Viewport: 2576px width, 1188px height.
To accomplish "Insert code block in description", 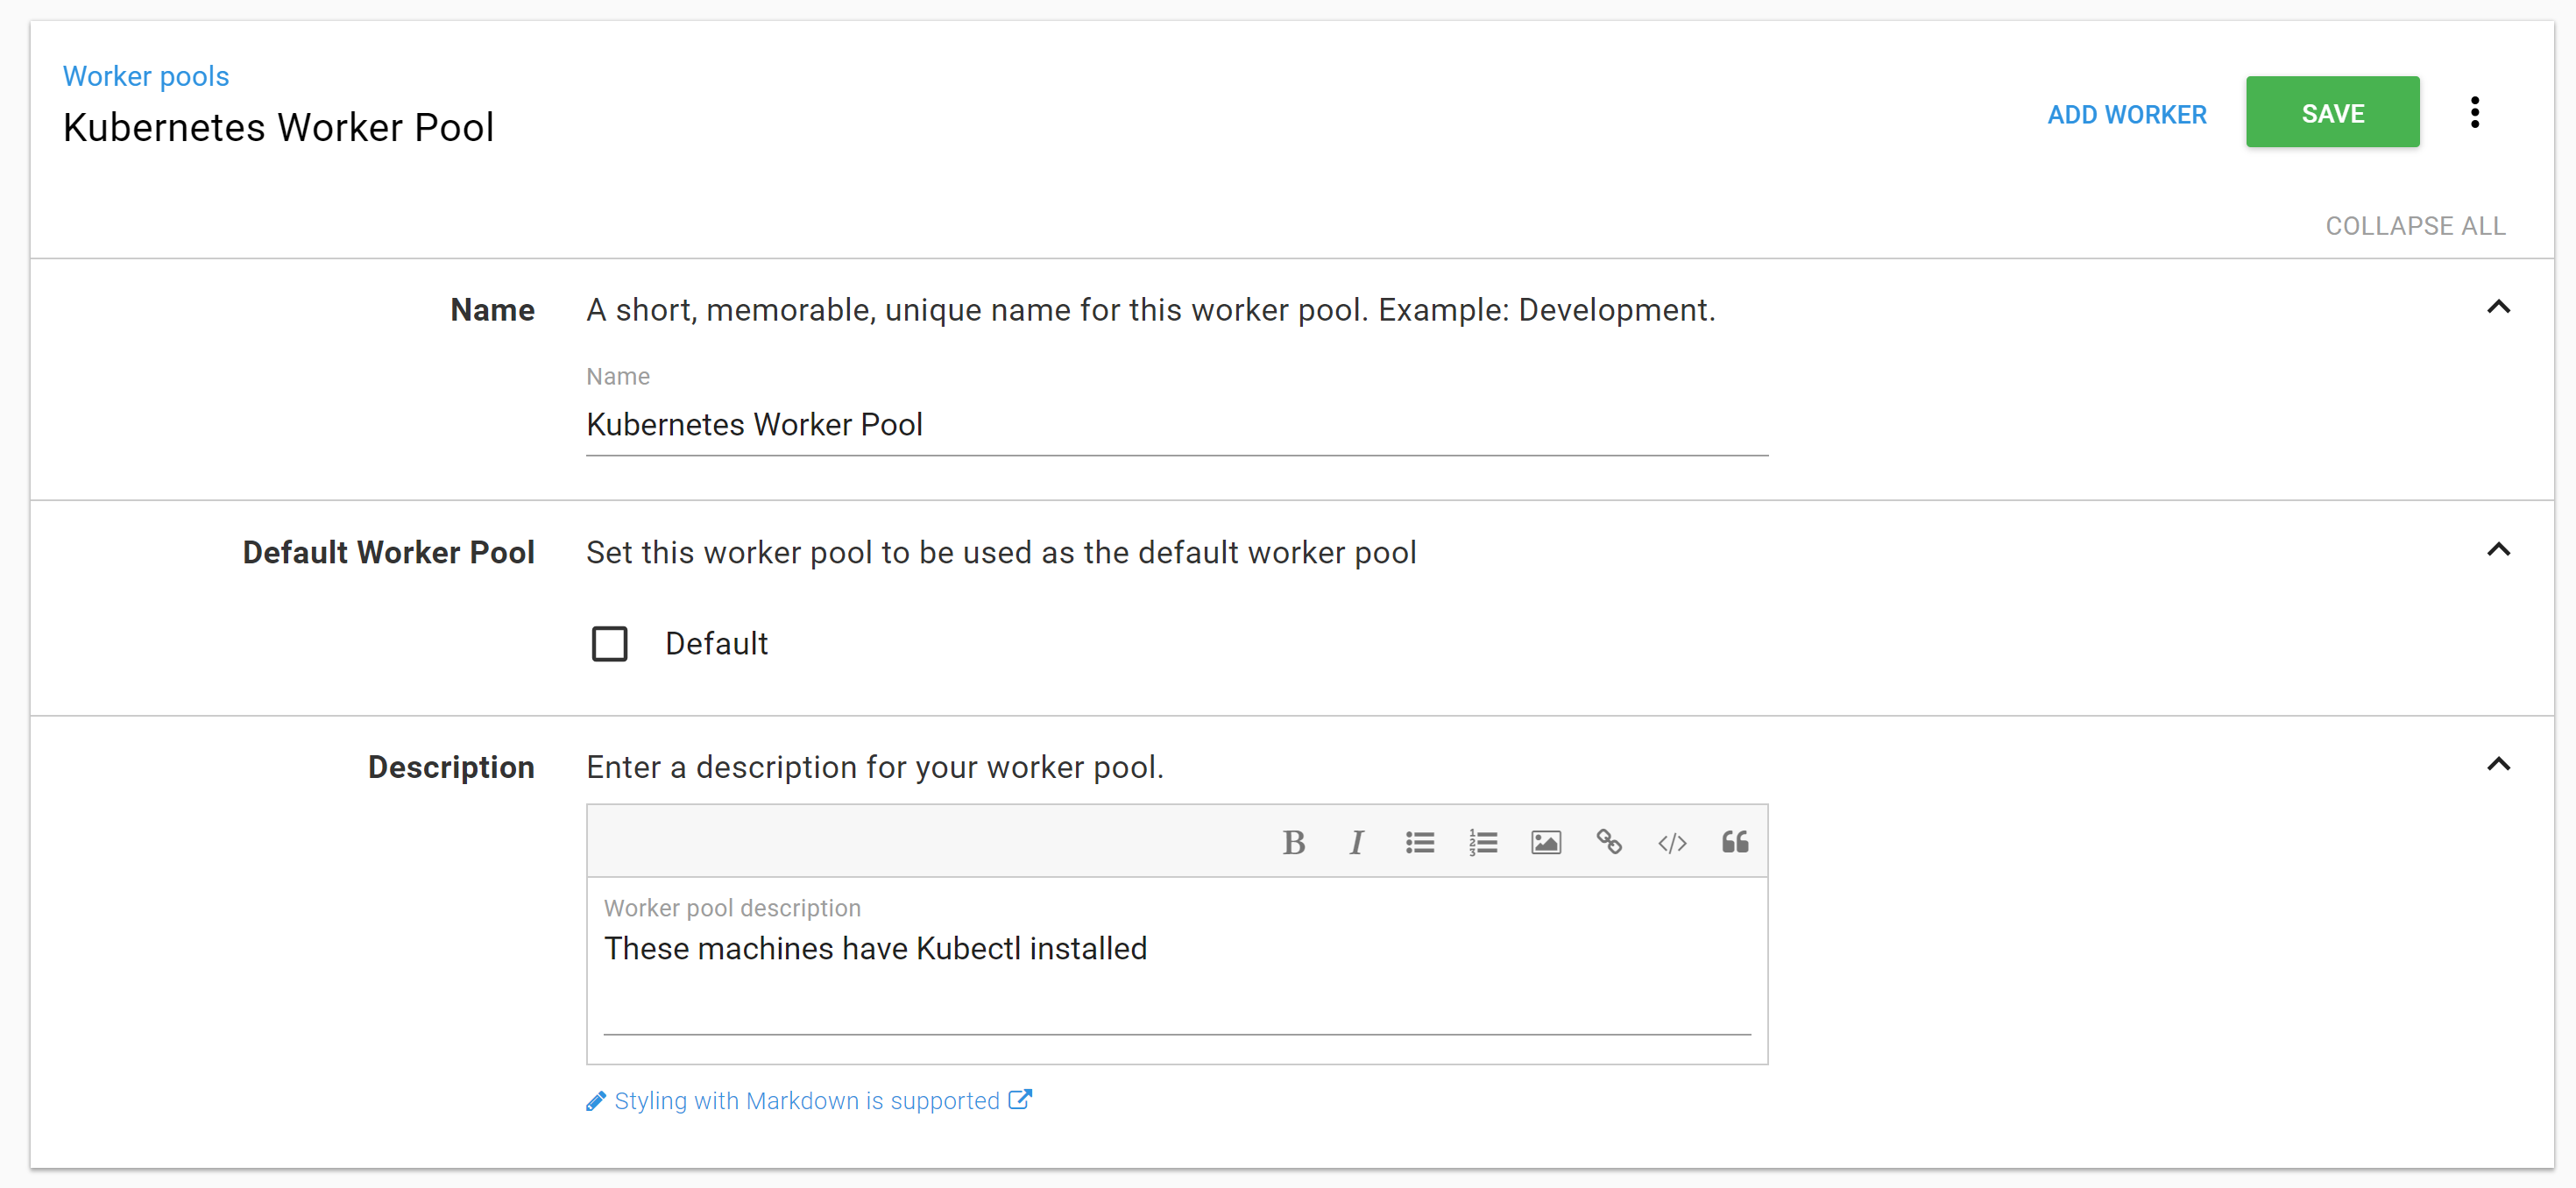I will click(1671, 843).
